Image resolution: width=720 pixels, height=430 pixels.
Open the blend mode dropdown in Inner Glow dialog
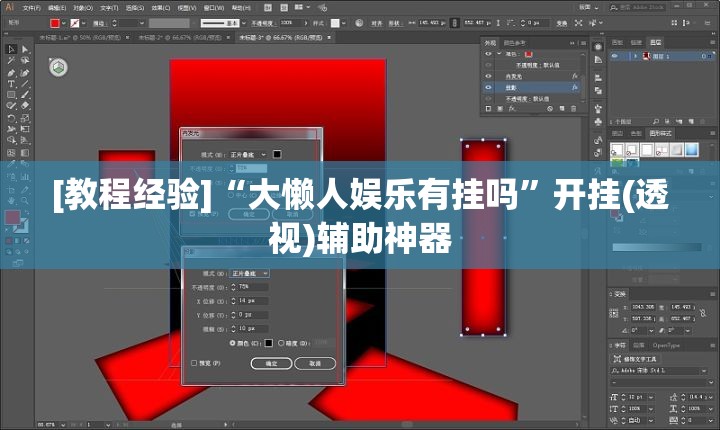(248, 155)
